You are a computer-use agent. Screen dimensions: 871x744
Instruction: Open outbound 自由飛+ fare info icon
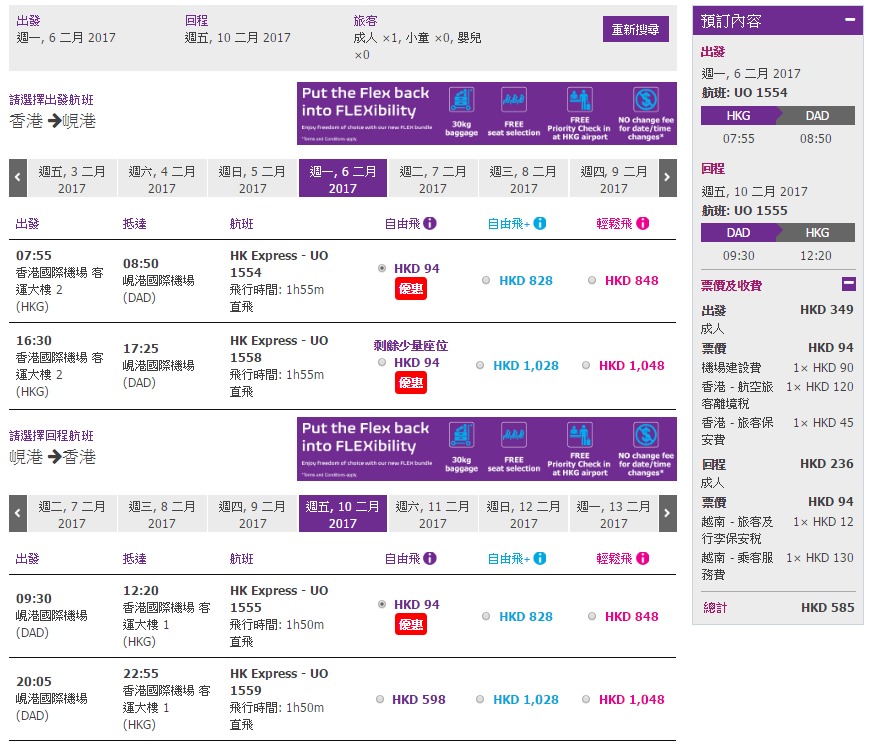coord(540,223)
